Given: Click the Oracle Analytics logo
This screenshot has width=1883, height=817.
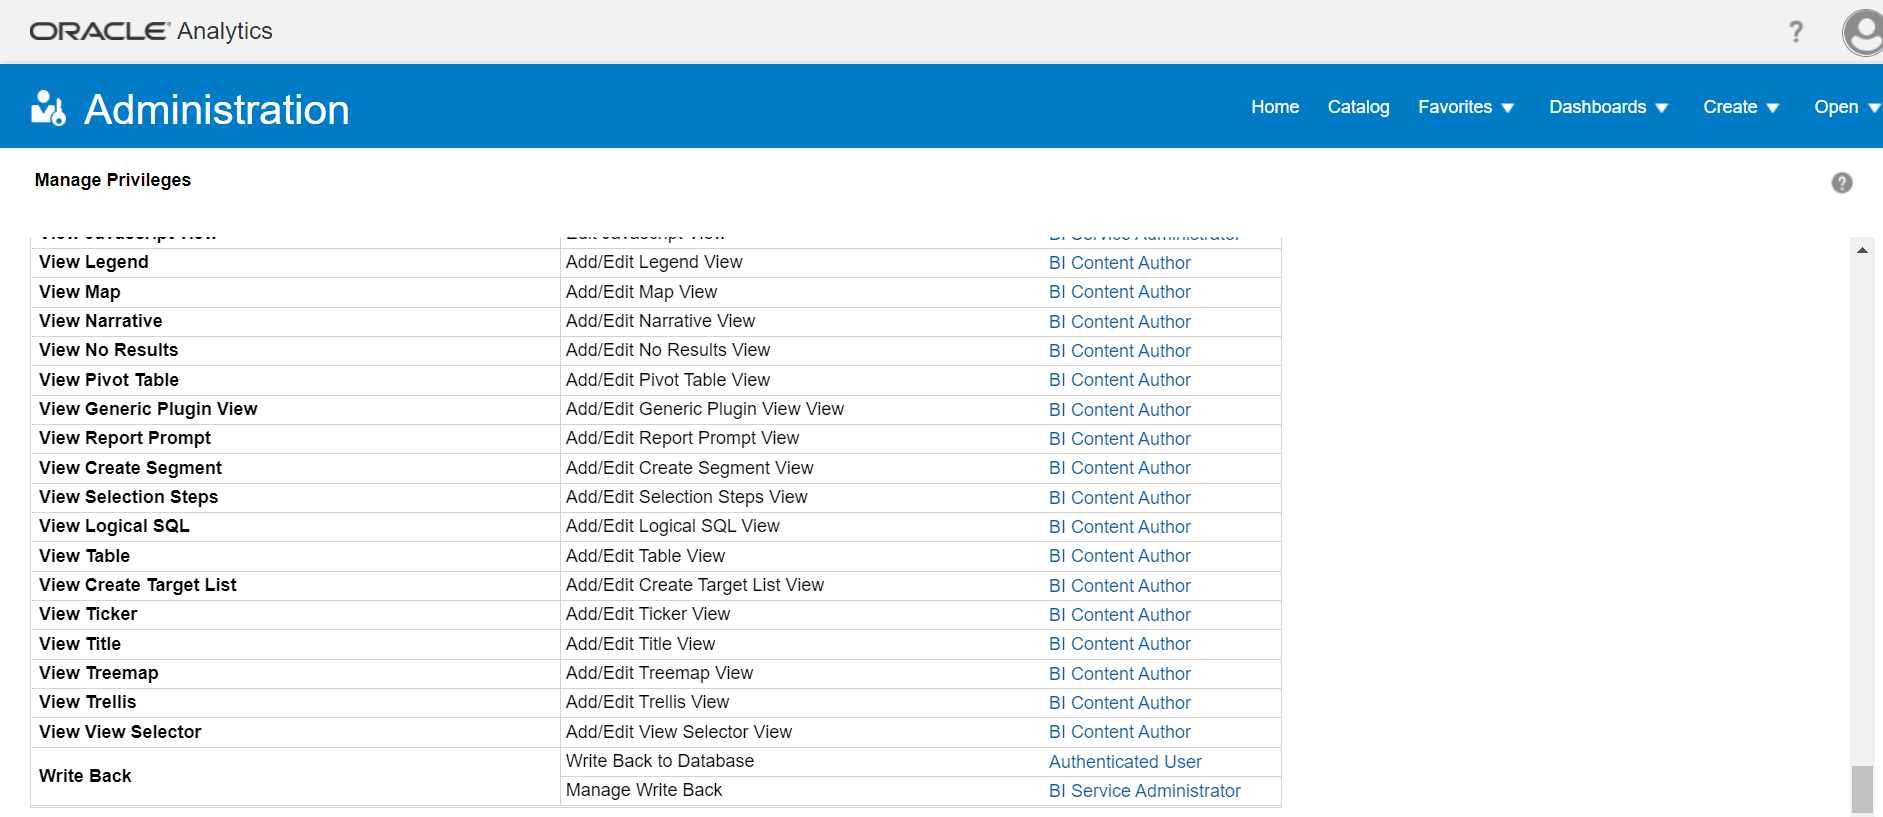Looking at the screenshot, I should tap(151, 31).
